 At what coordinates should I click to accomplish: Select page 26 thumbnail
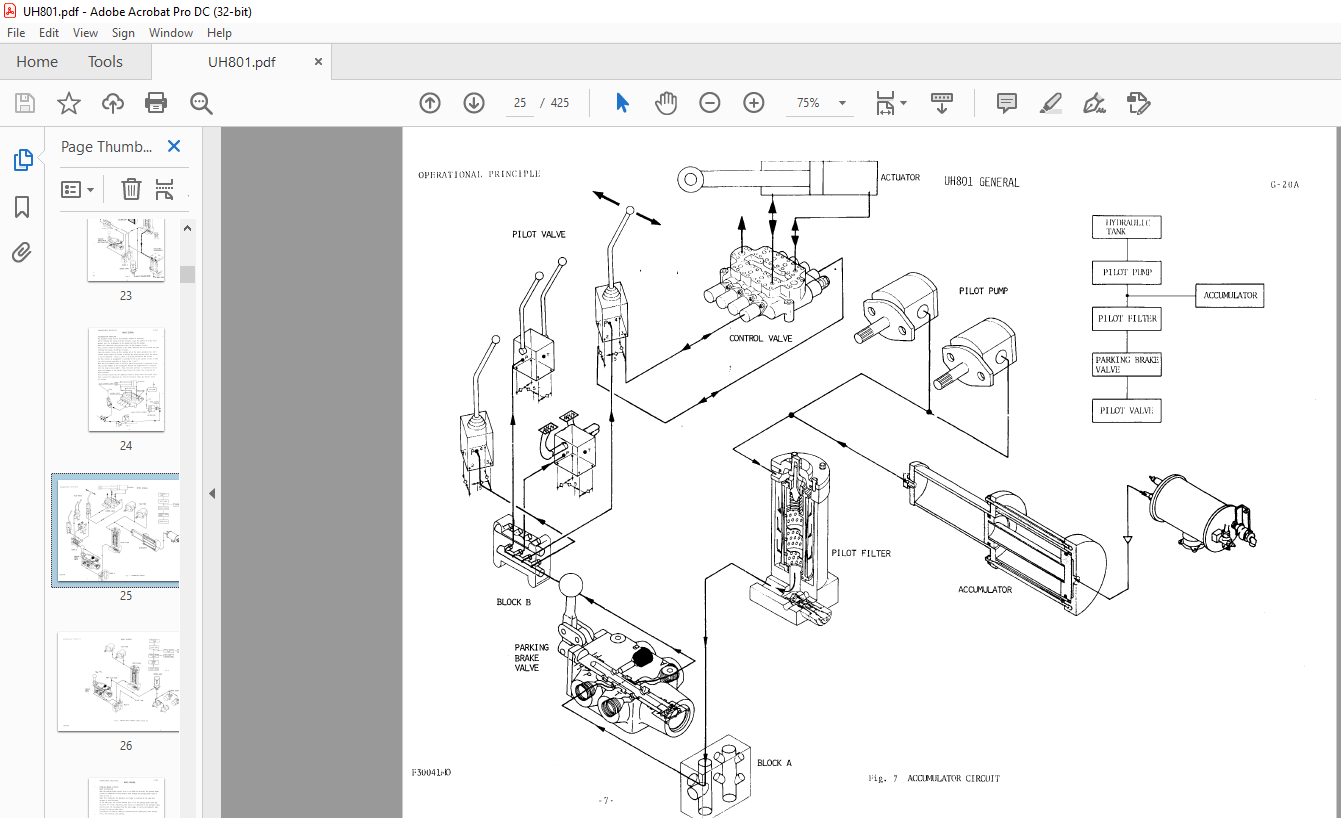click(118, 681)
